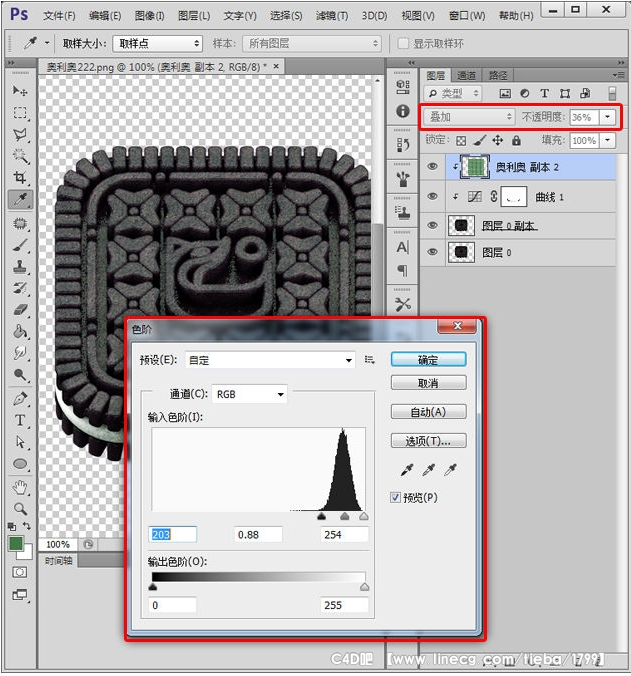This screenshot has height=676, width=631.
Task: Select the Horizontal Type tool
Action: 20,420
